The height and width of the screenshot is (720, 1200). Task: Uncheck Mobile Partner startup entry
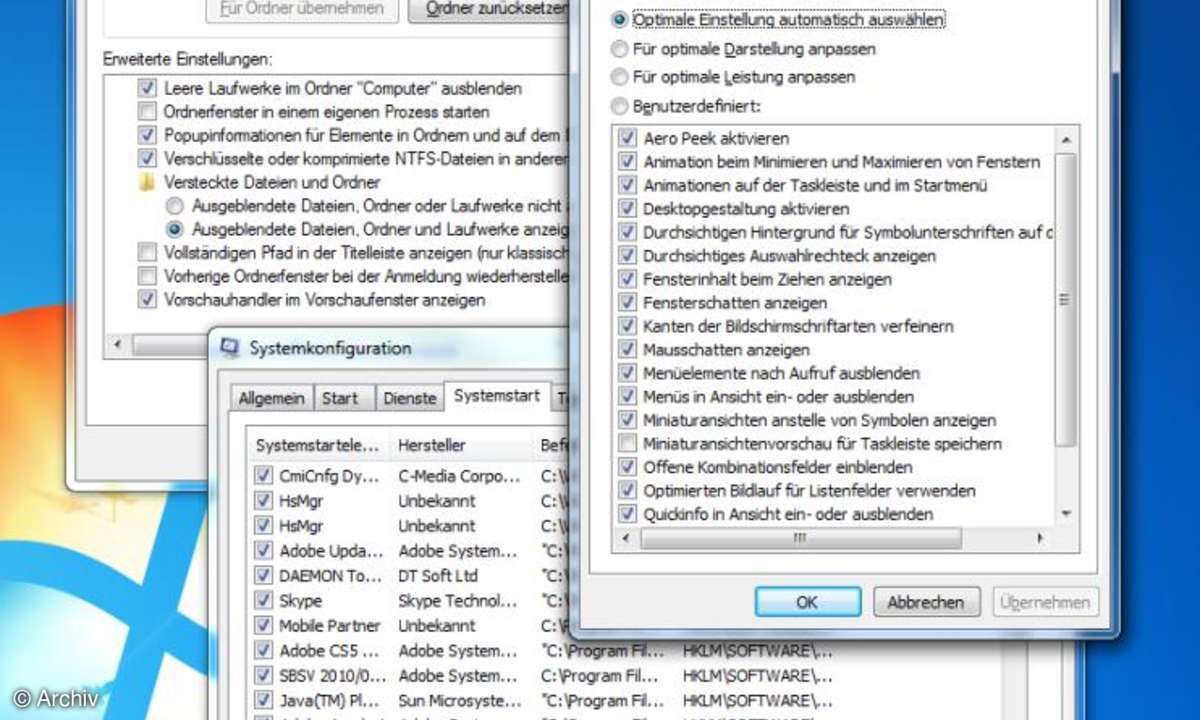tap(263, 625)
